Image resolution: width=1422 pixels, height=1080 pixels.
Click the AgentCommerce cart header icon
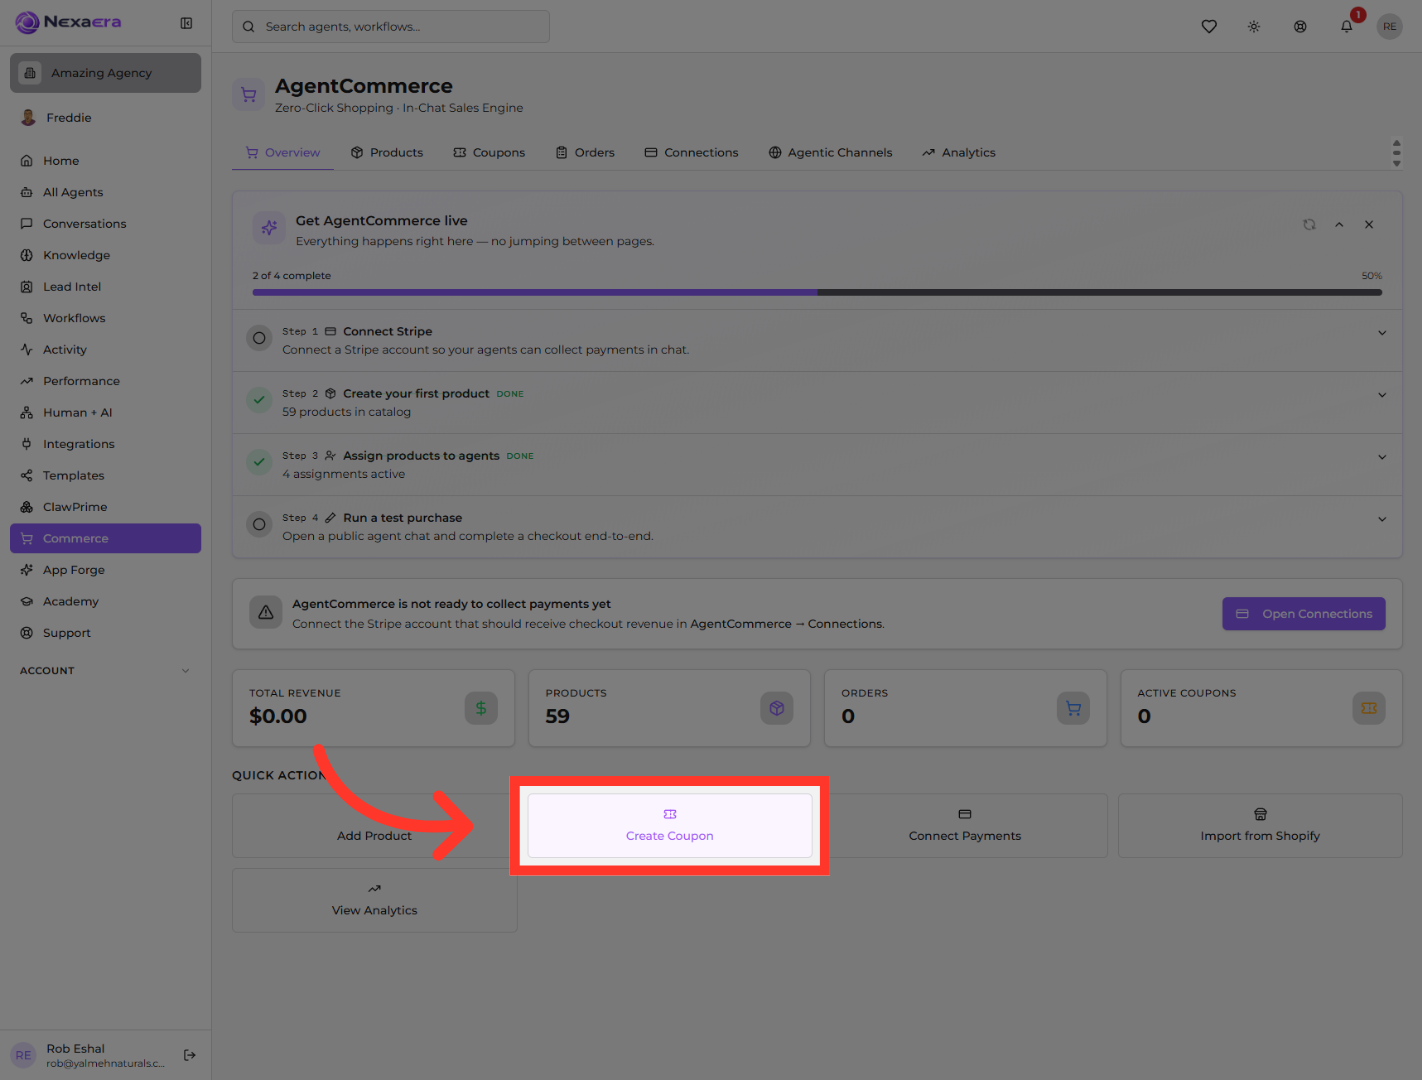tap(249, 95)
